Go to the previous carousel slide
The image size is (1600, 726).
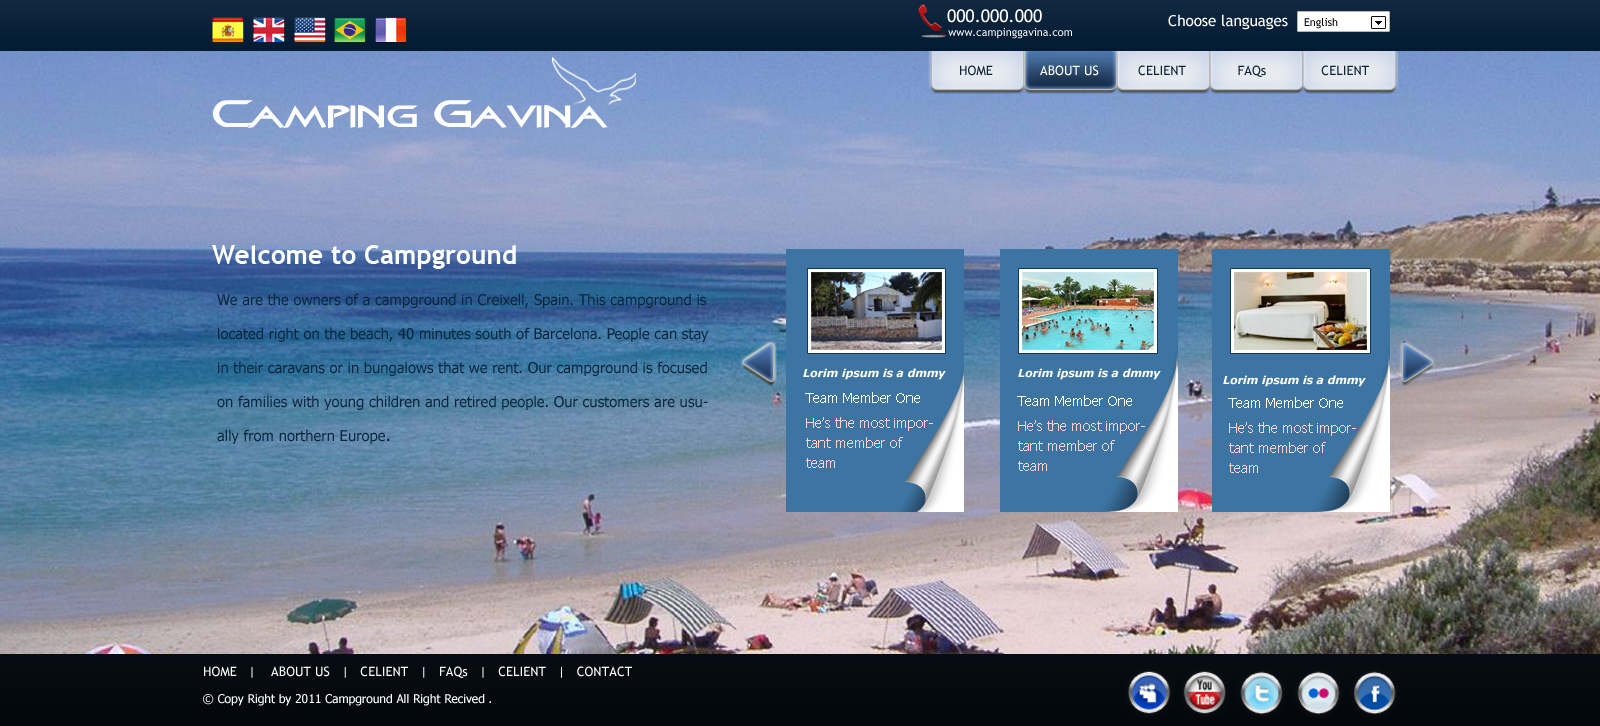pyautogui.click(x=759, y=362)
